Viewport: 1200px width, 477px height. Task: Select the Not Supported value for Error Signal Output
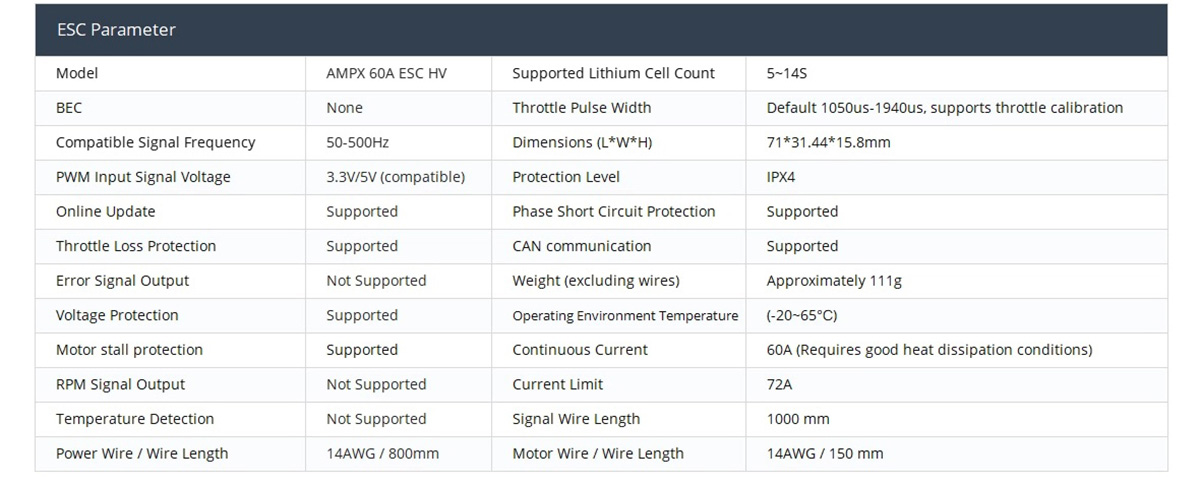[376, 281]
